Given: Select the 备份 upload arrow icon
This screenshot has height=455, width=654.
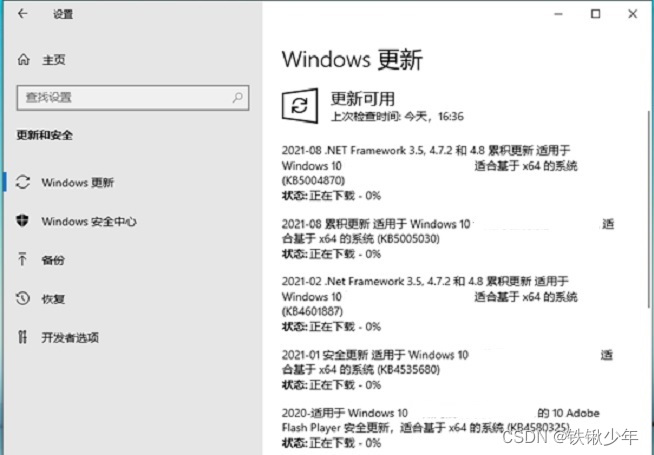Looking at the screenshot, I should click(x=23, y=259).
